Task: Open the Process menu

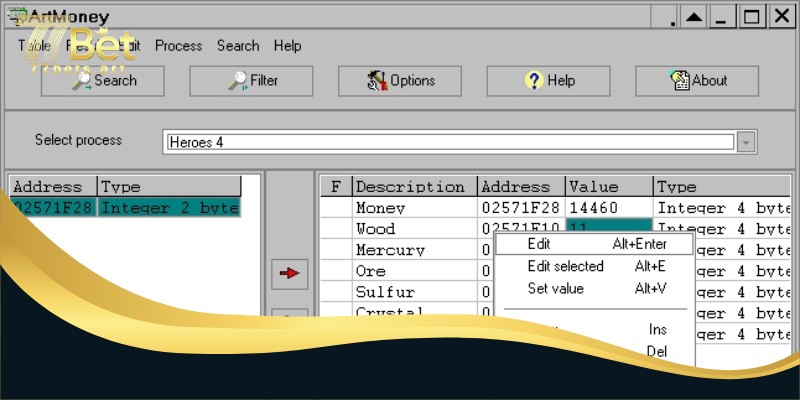Action: pyautogui.click(x=179, y=46)
